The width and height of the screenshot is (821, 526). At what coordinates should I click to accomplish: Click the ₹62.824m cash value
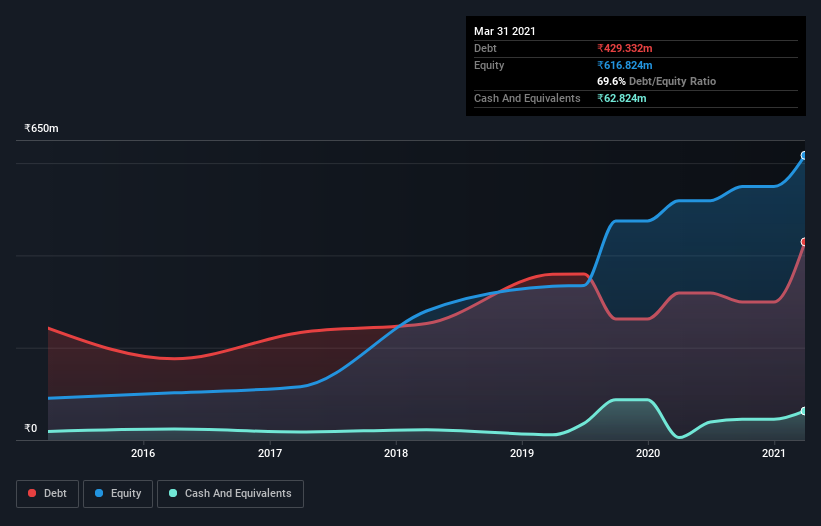click(622, 98)
